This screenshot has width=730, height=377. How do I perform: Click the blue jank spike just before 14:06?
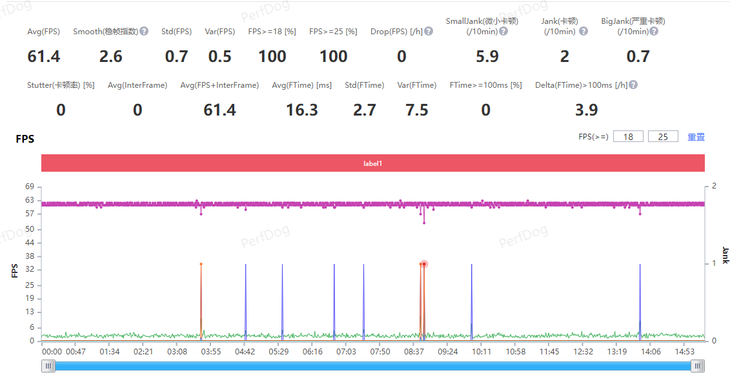click(x=640, y=303)
